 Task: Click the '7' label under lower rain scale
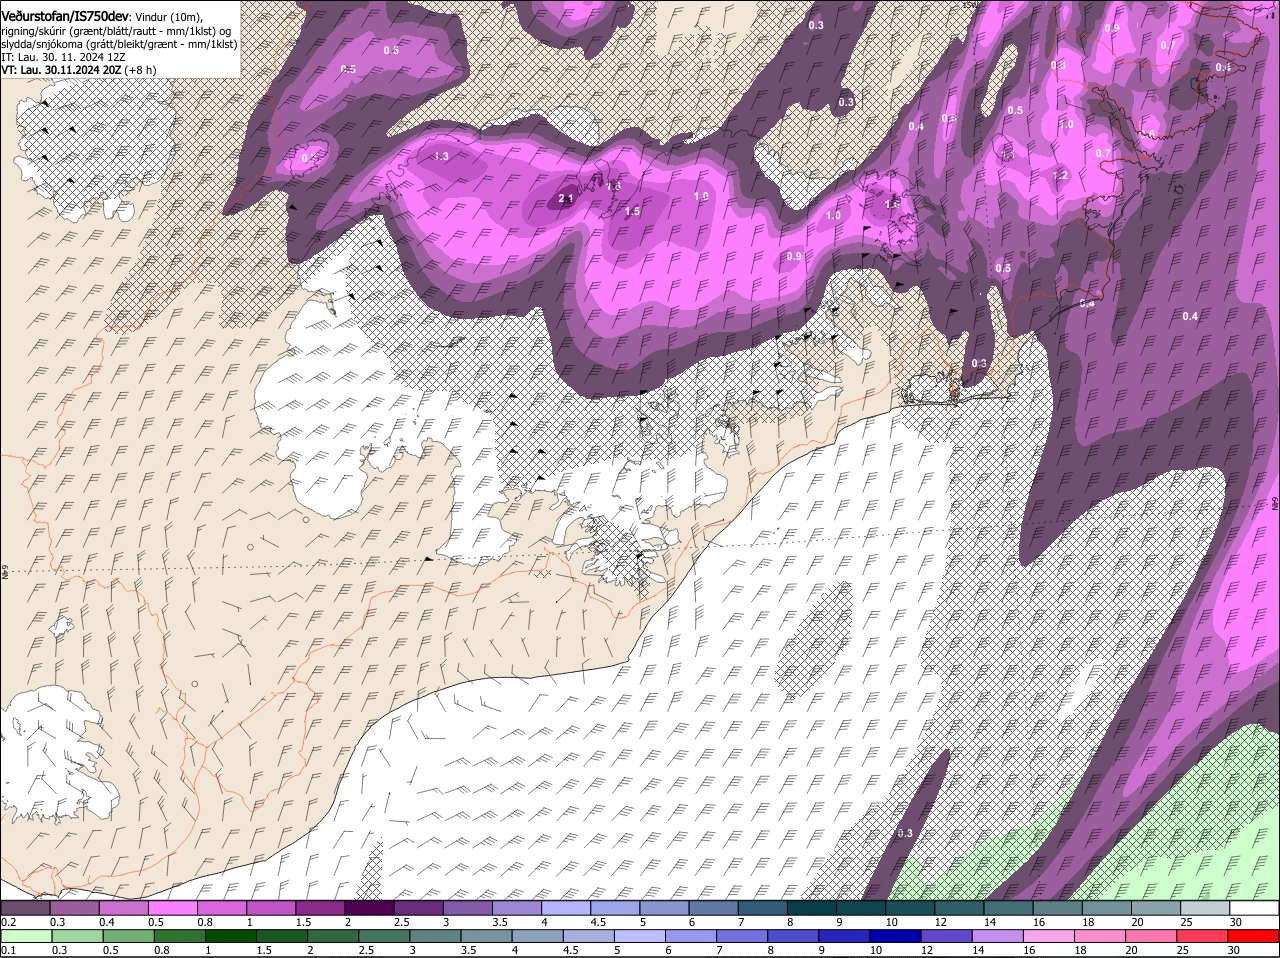tap(718, 950)
